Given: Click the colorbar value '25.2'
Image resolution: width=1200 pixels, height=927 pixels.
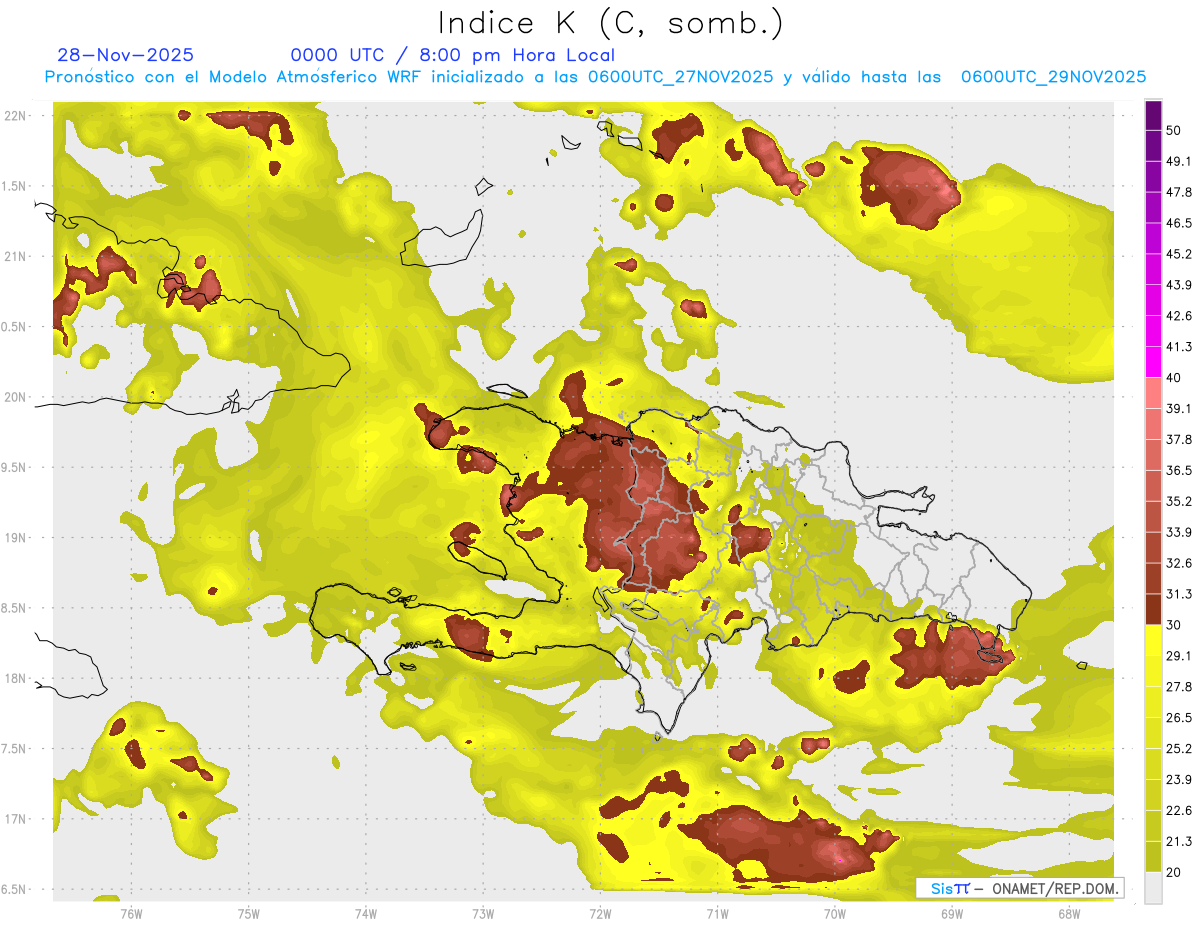Looking at the screenshot, I should click(1178, 749).
